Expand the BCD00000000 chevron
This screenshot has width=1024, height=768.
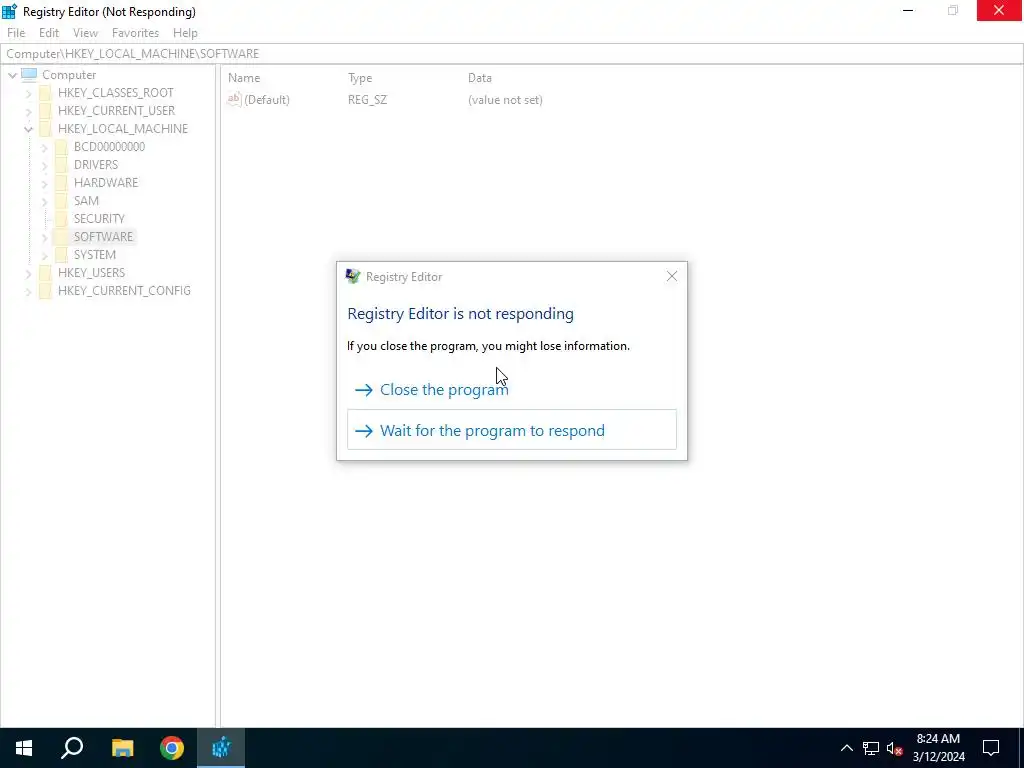[44, 147]
